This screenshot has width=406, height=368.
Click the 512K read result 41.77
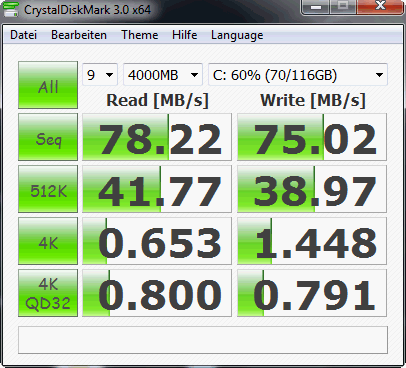click(x=157, y=189)
